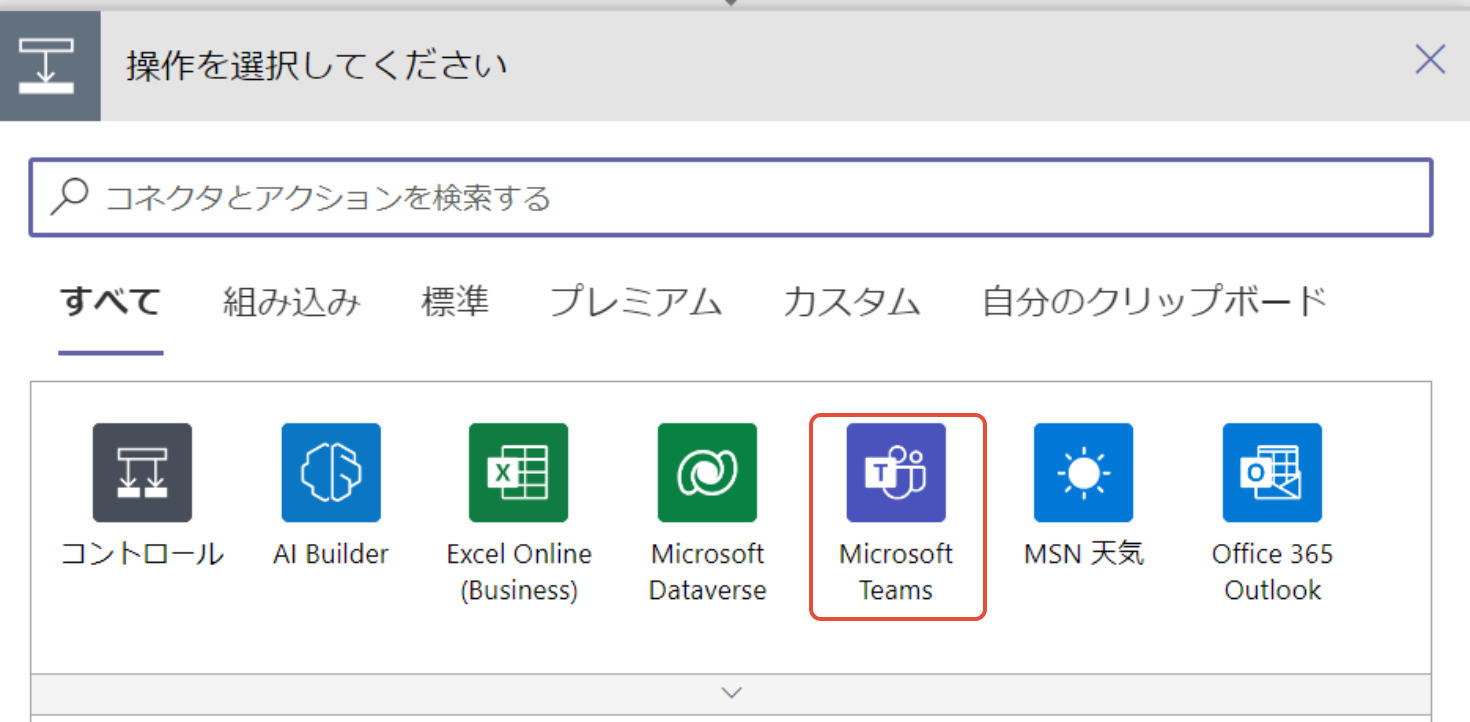Click the Office 365 Outlook text label

click(x=1272, y=572)
